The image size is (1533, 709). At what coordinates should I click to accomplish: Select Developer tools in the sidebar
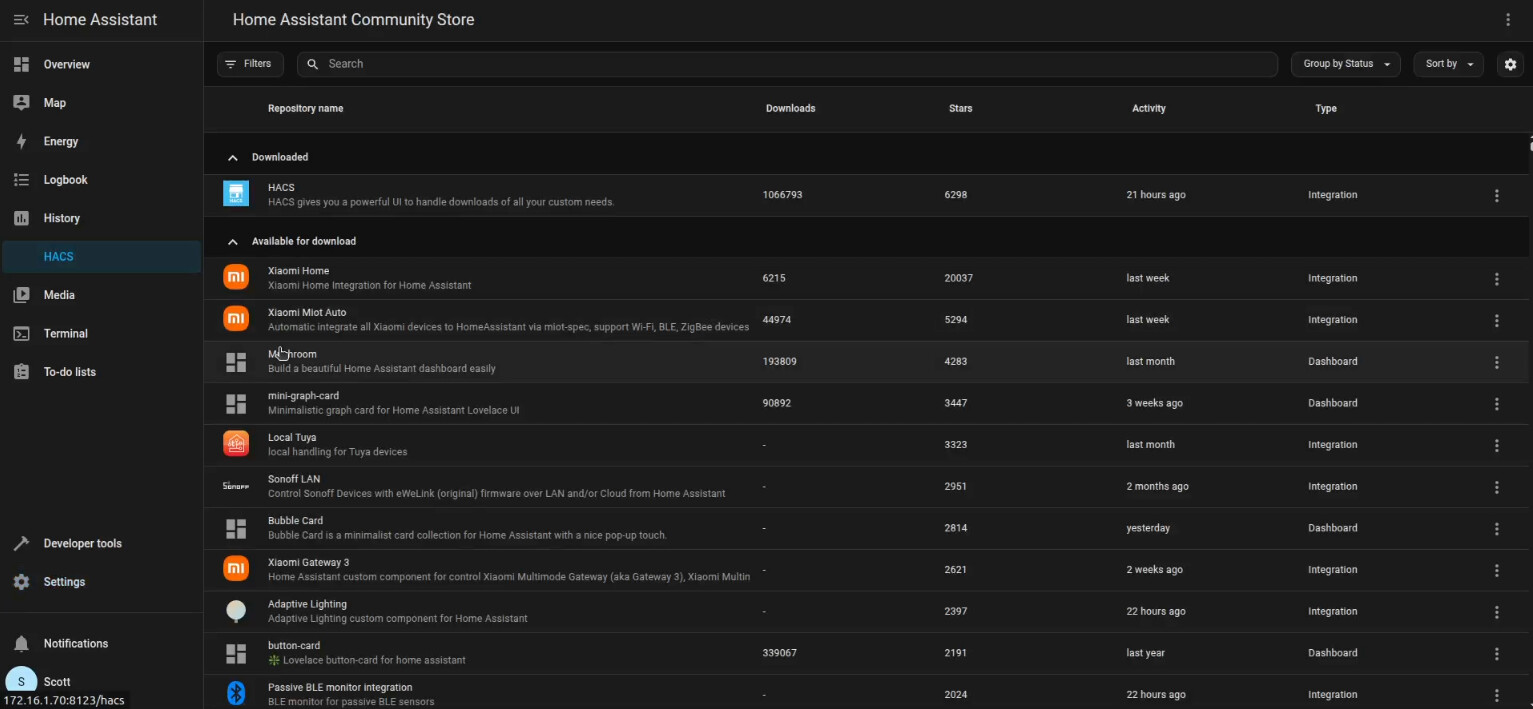click(101, 544)
